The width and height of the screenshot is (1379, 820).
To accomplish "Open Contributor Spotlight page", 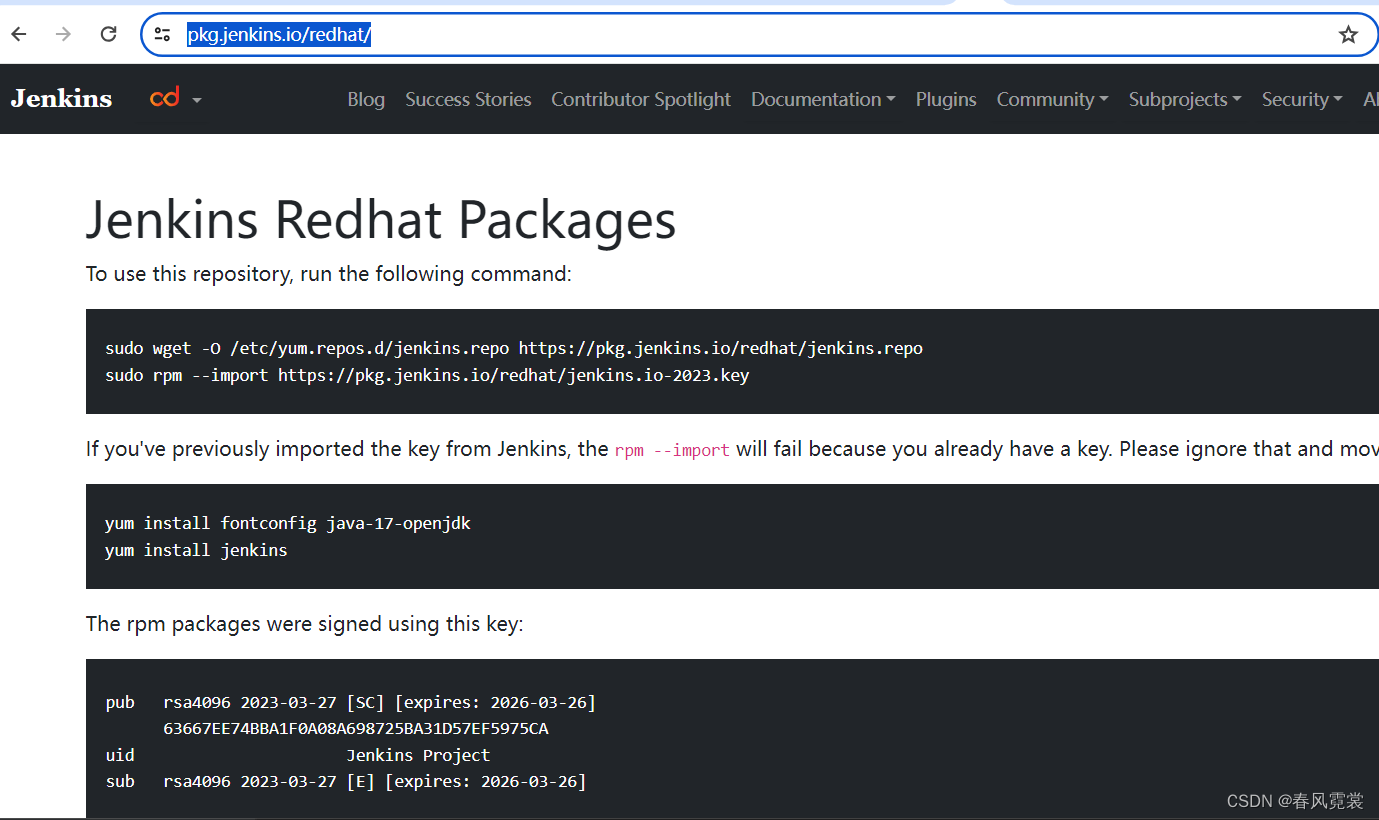I will point(641,99).
